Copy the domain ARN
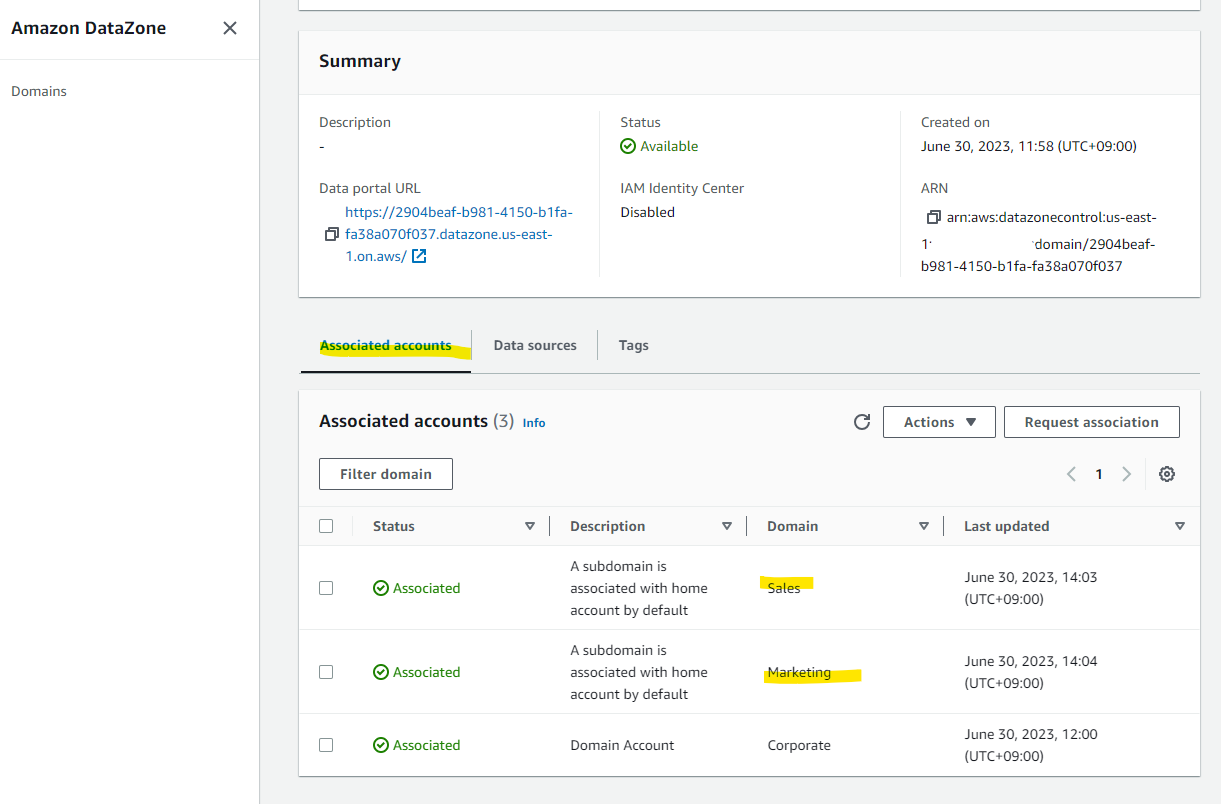This screenshot has width=1221, height=804. (x=934, y=217)
